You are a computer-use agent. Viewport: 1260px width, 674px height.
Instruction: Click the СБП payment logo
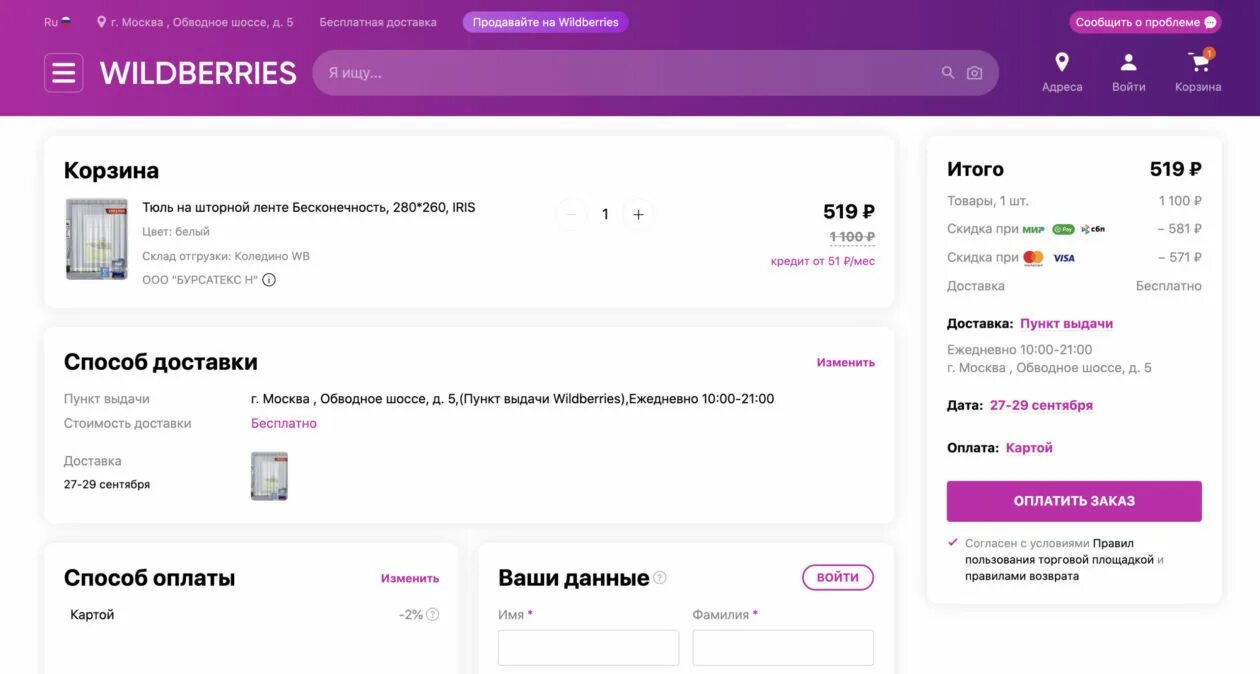pyautogui.click(x=1093, y=229)
